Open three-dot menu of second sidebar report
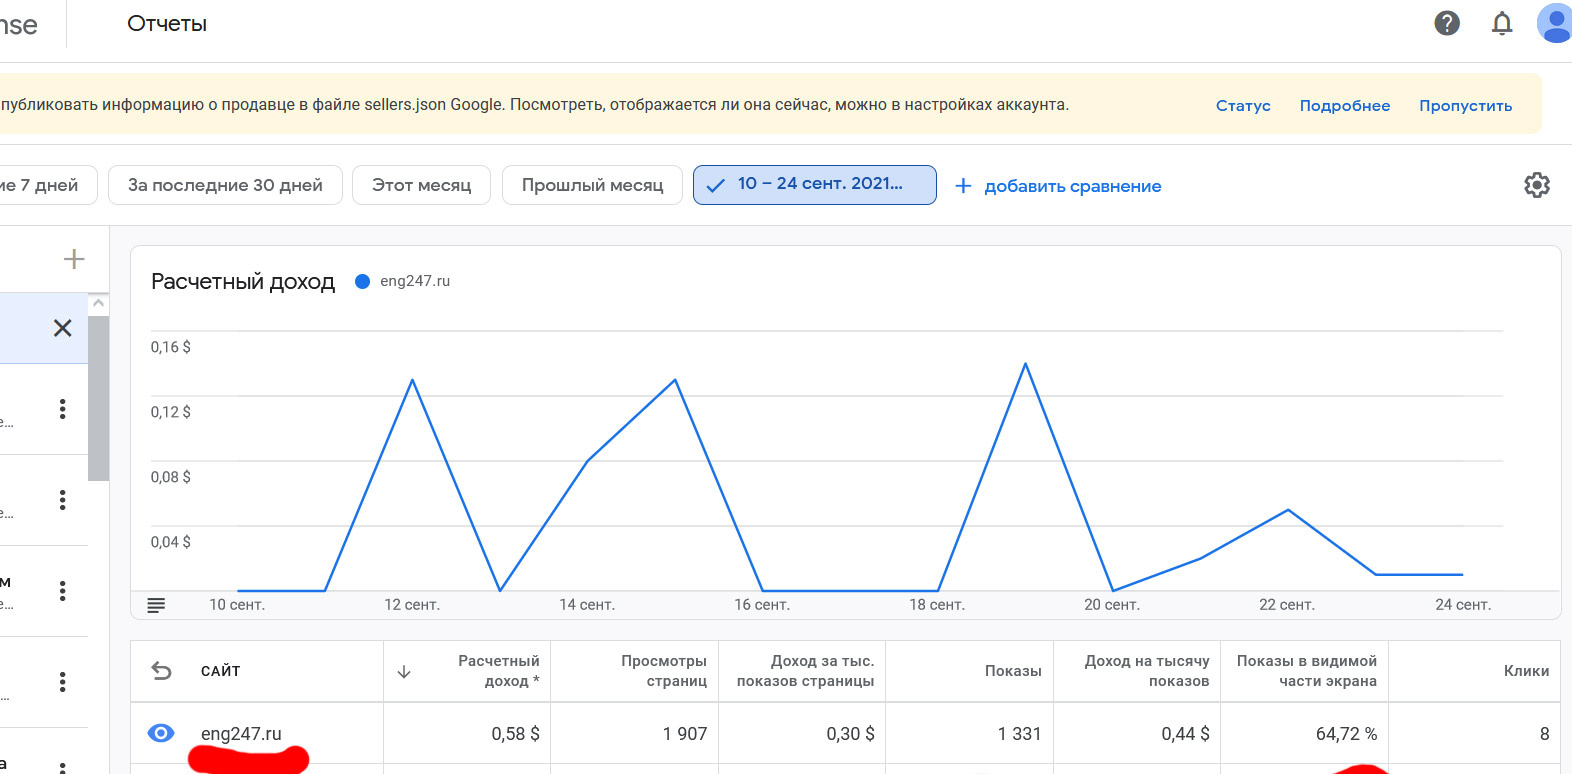 62,500
